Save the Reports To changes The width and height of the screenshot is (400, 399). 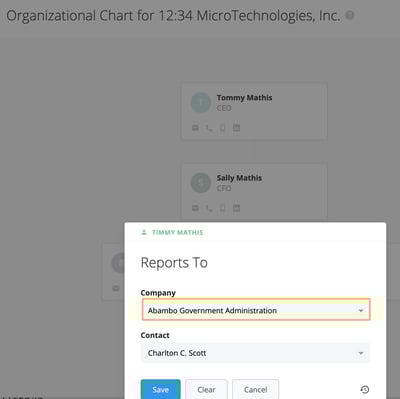click(161, 389)
